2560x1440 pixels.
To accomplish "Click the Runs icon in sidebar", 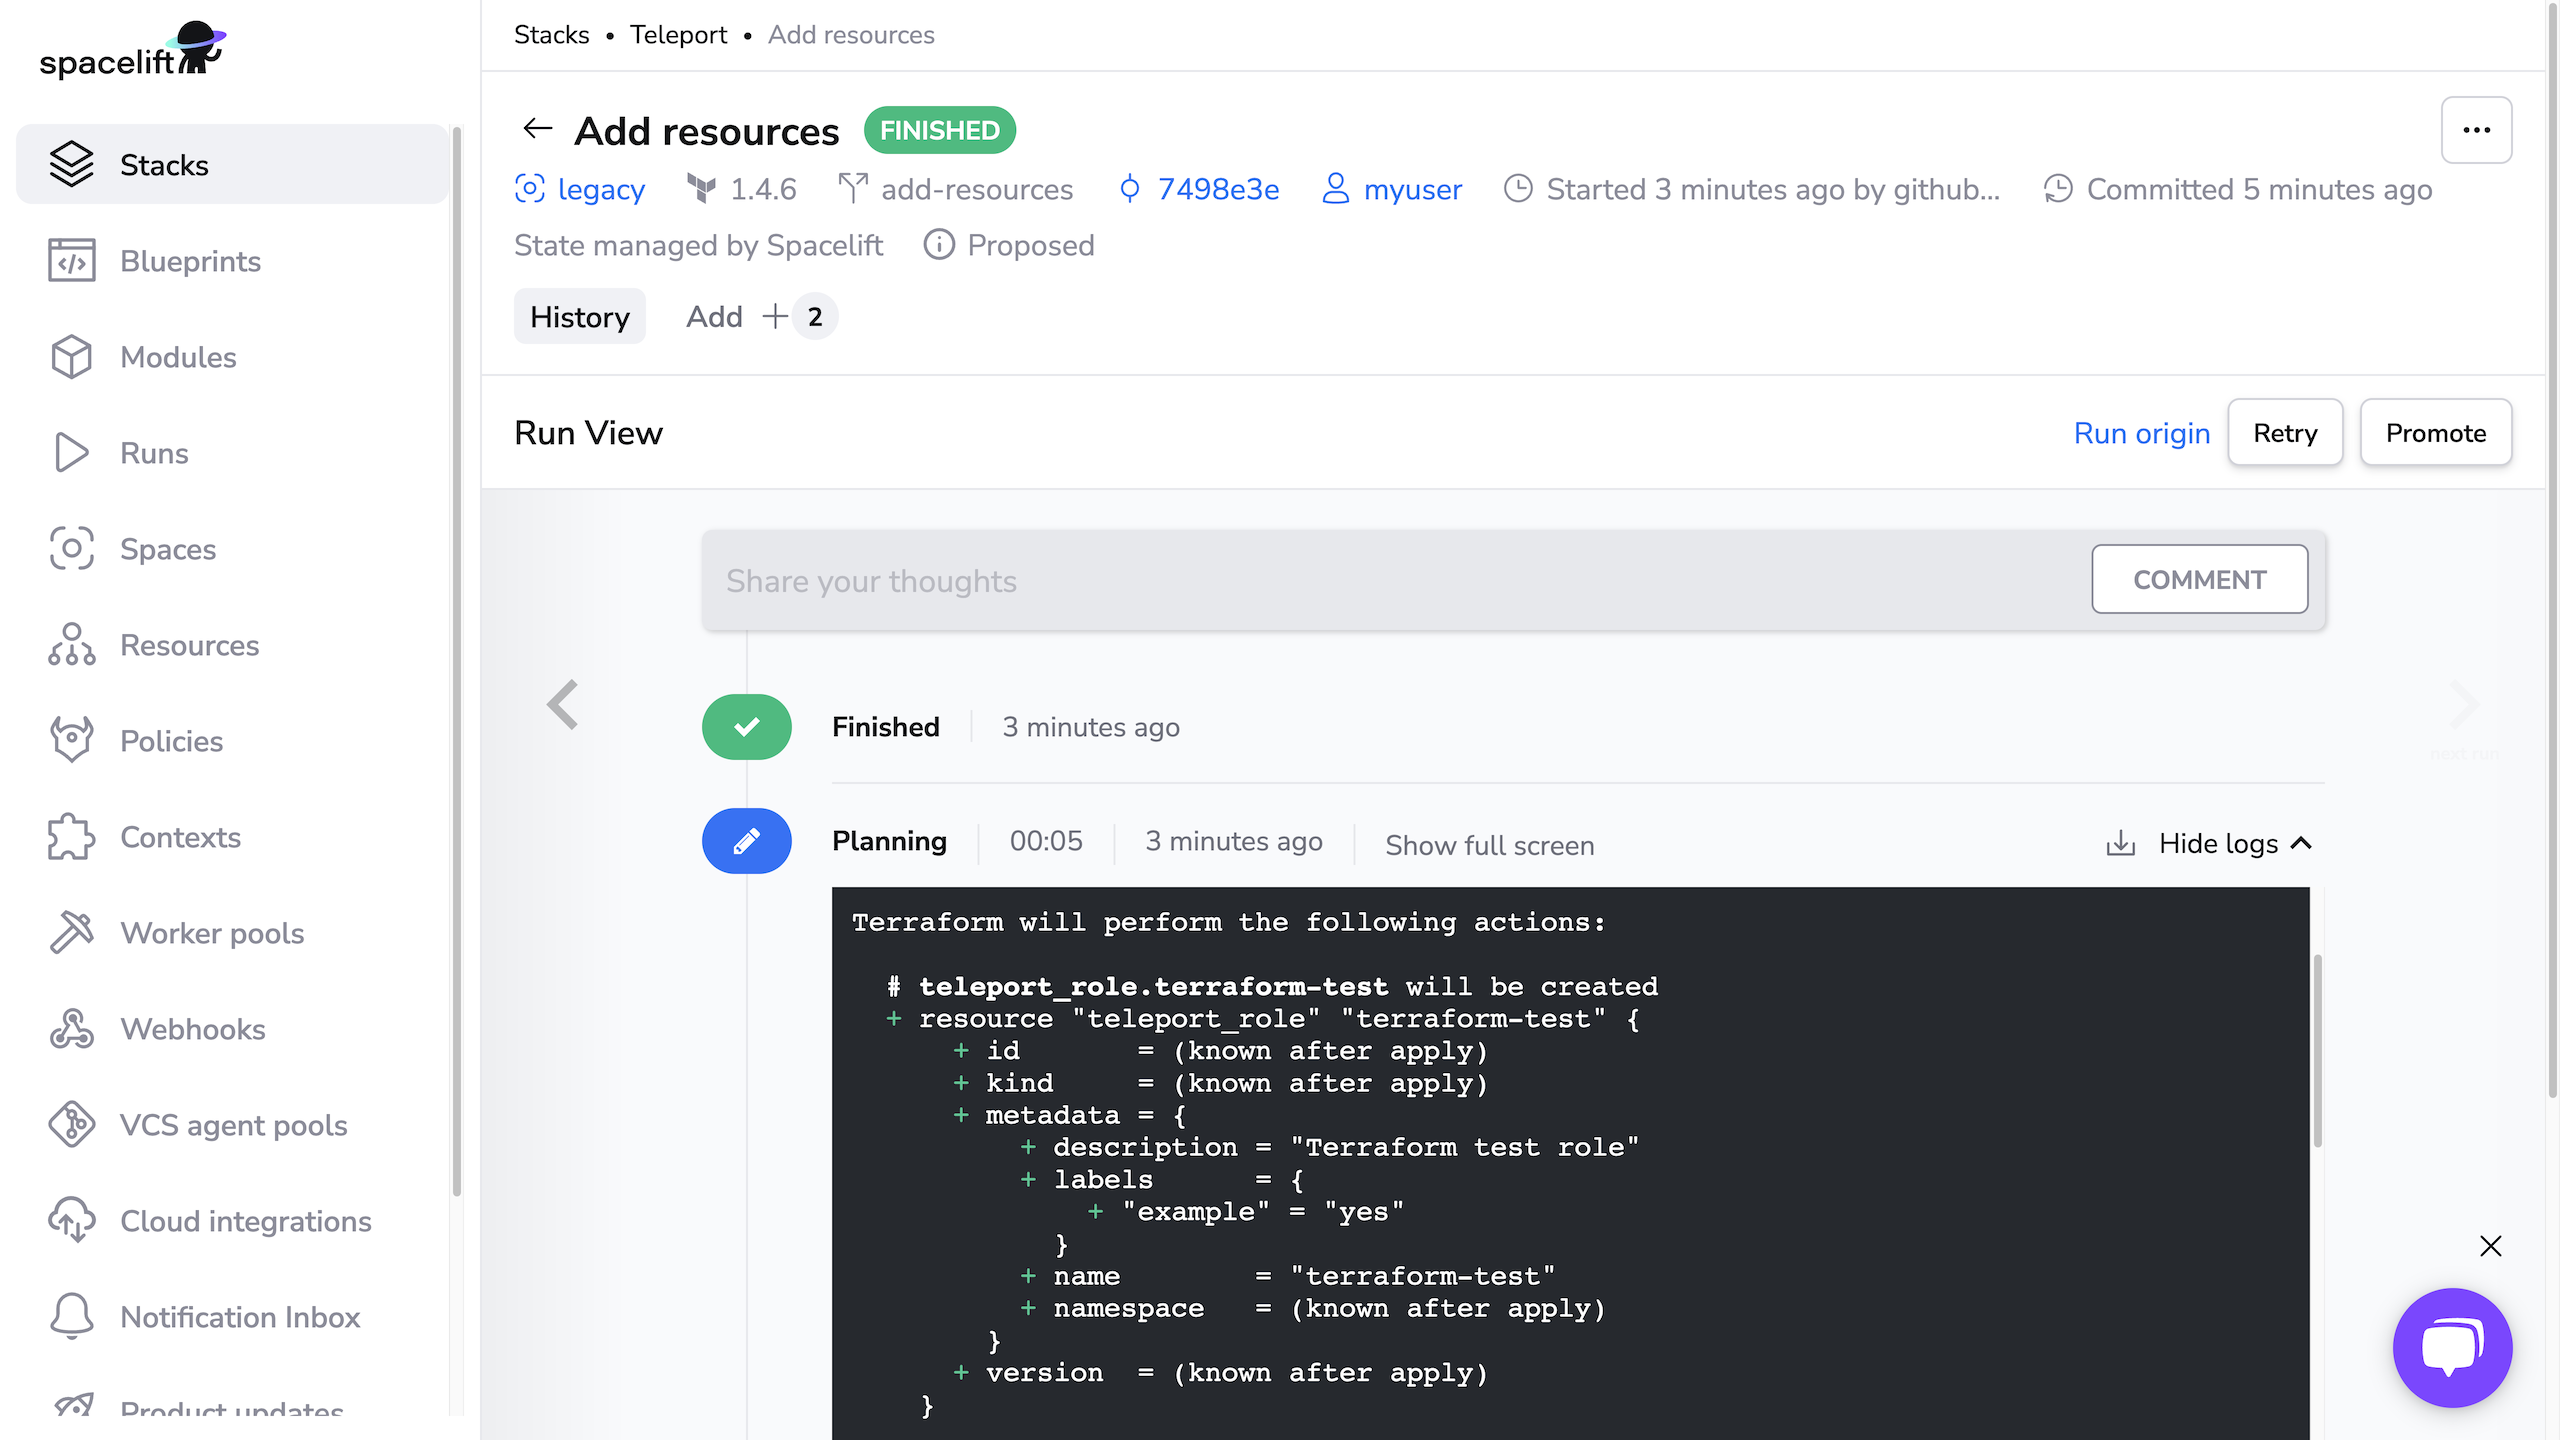I will (72, 454).
